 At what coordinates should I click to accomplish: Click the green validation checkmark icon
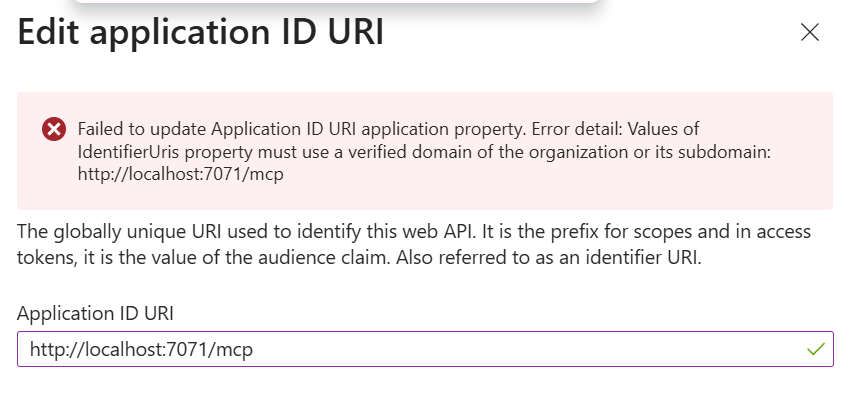[816, 349]
